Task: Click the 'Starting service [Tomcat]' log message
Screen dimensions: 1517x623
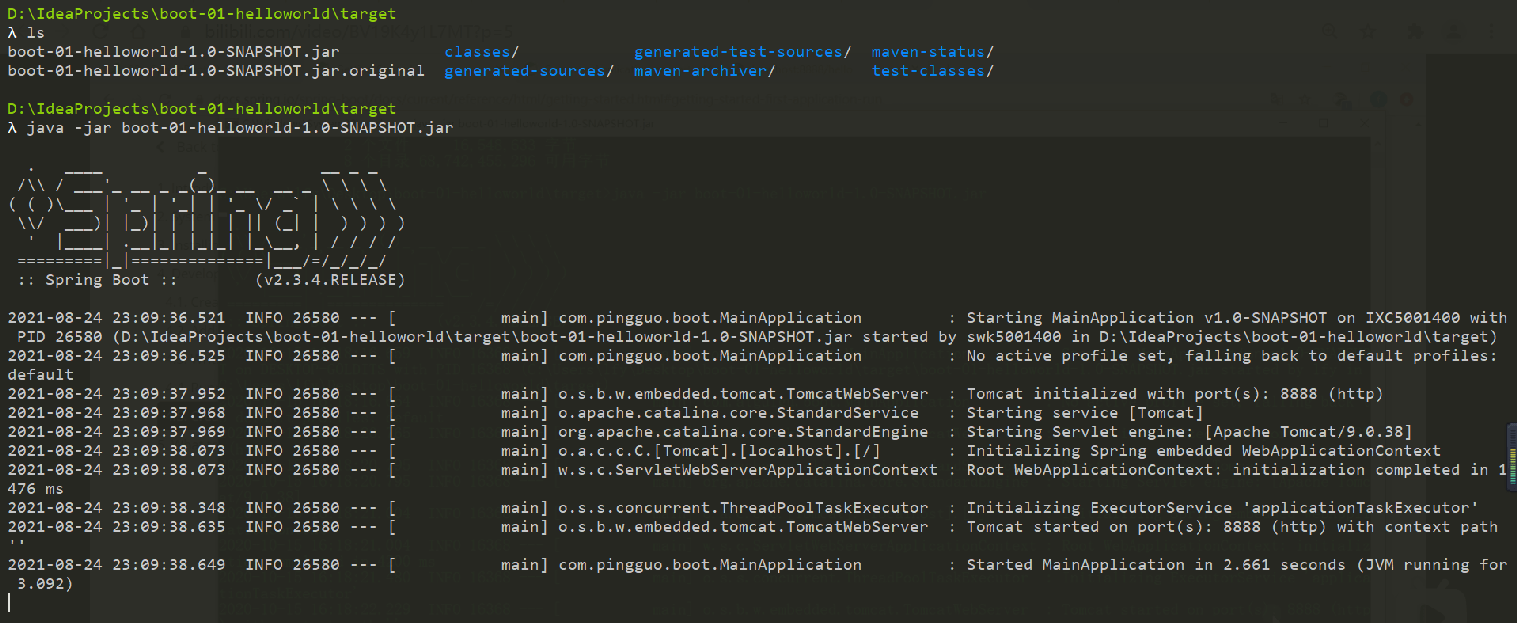Action: coord(1084,413)
